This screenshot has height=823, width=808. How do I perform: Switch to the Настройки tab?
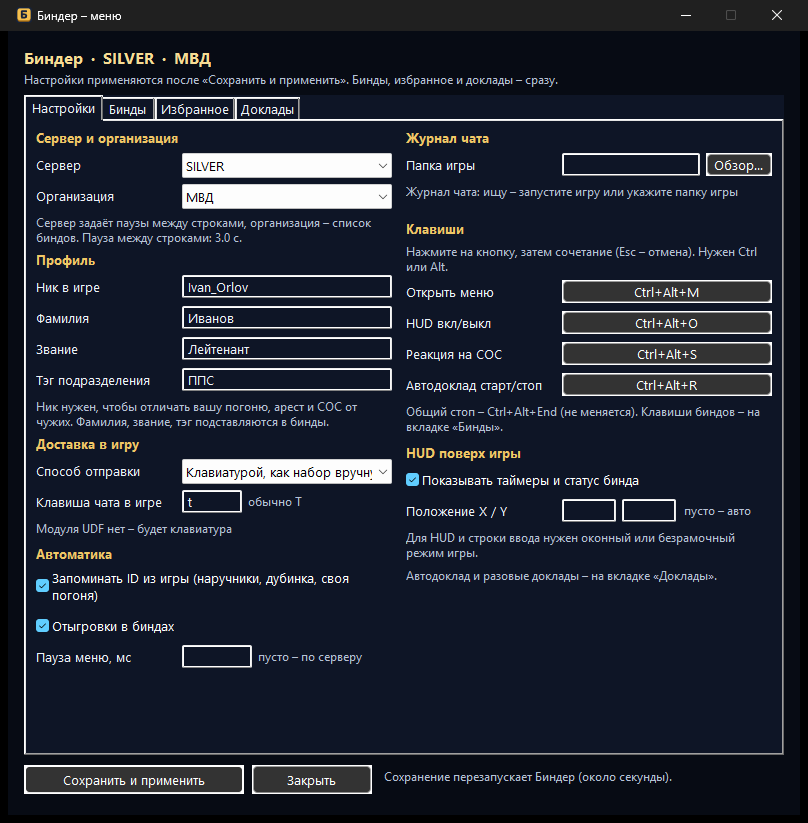[63, 109]
